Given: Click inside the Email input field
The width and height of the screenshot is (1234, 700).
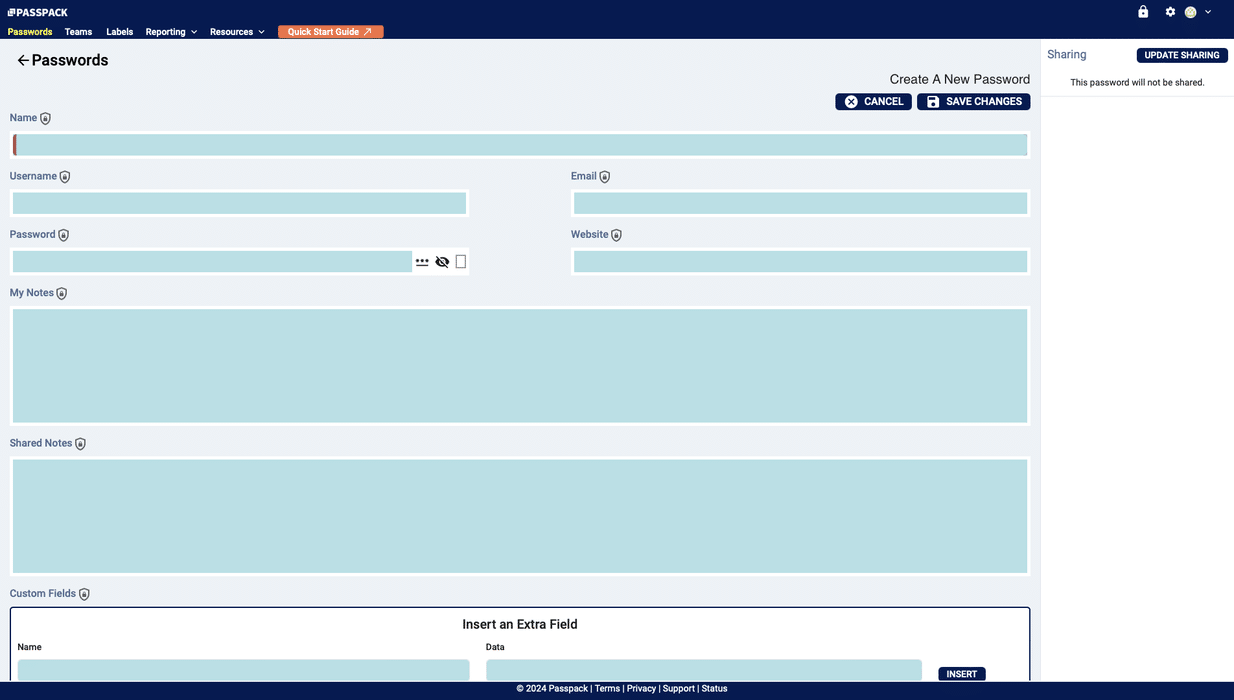Looking at the screenshot, I should click(799, 202).
